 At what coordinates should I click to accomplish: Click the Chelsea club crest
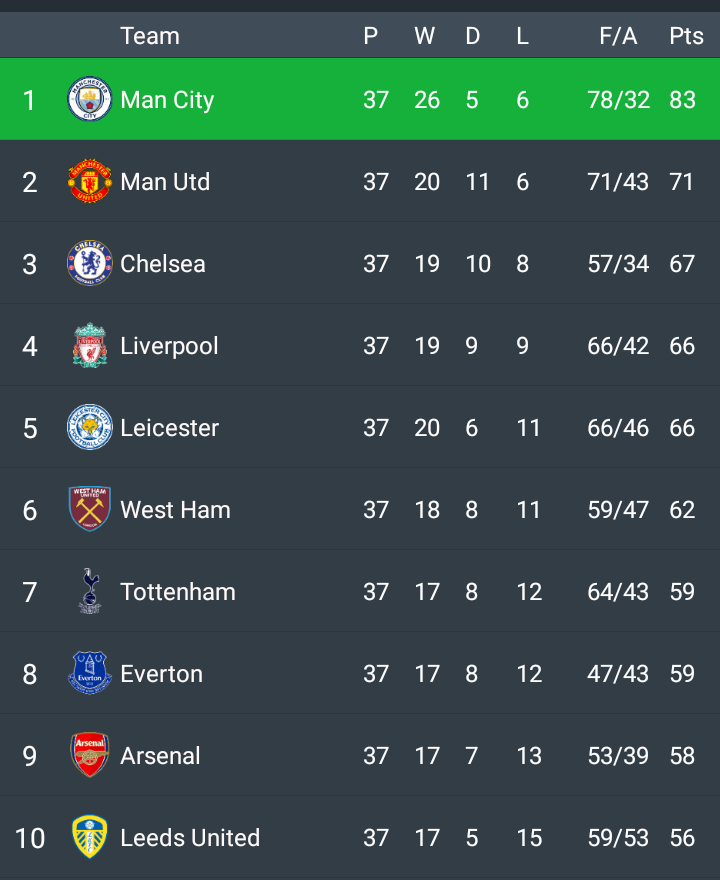click(x=90, y=264)
